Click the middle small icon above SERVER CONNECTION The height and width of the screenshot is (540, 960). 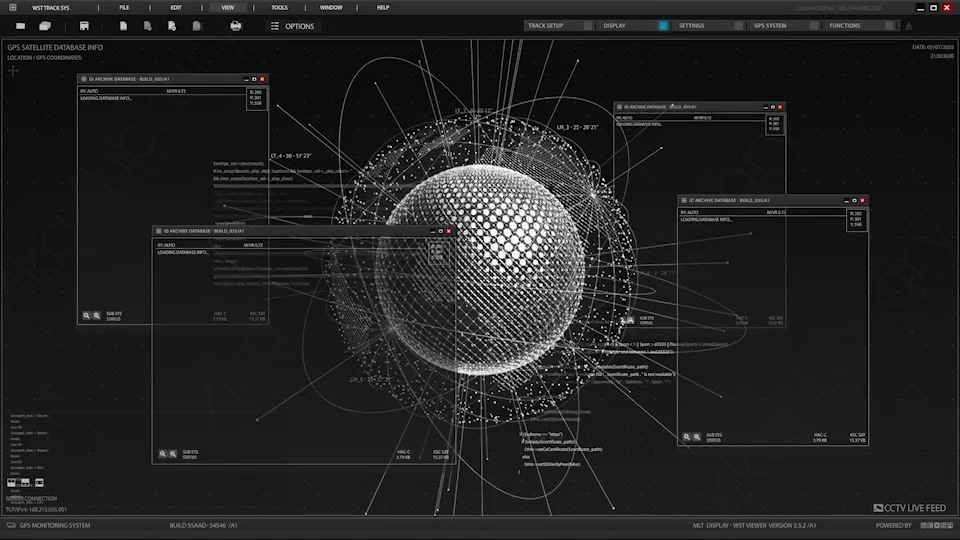tap(25, 482)
